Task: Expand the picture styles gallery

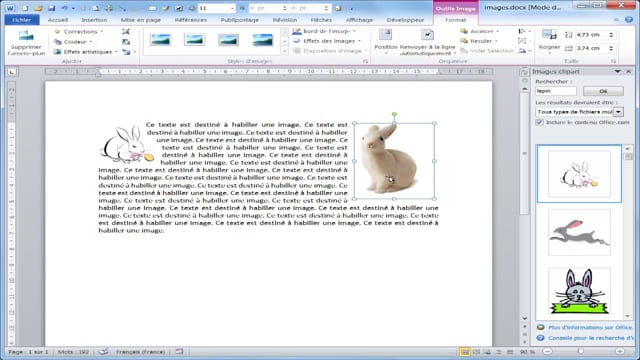Action: pos(284,51)
